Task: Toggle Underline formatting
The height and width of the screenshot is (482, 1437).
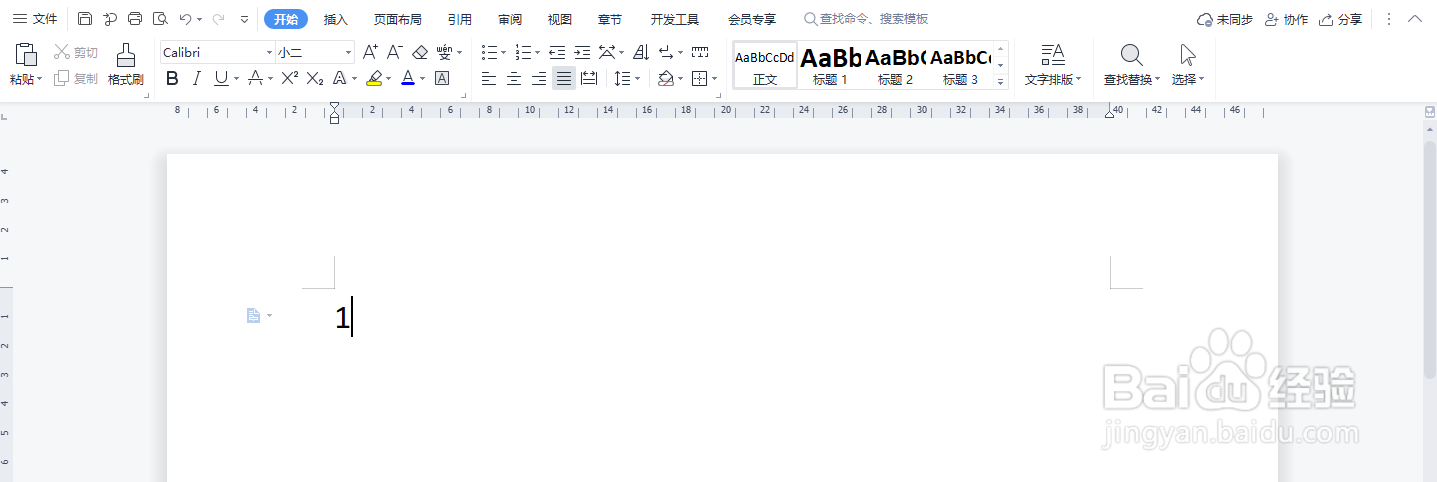Action: point(220,78)
